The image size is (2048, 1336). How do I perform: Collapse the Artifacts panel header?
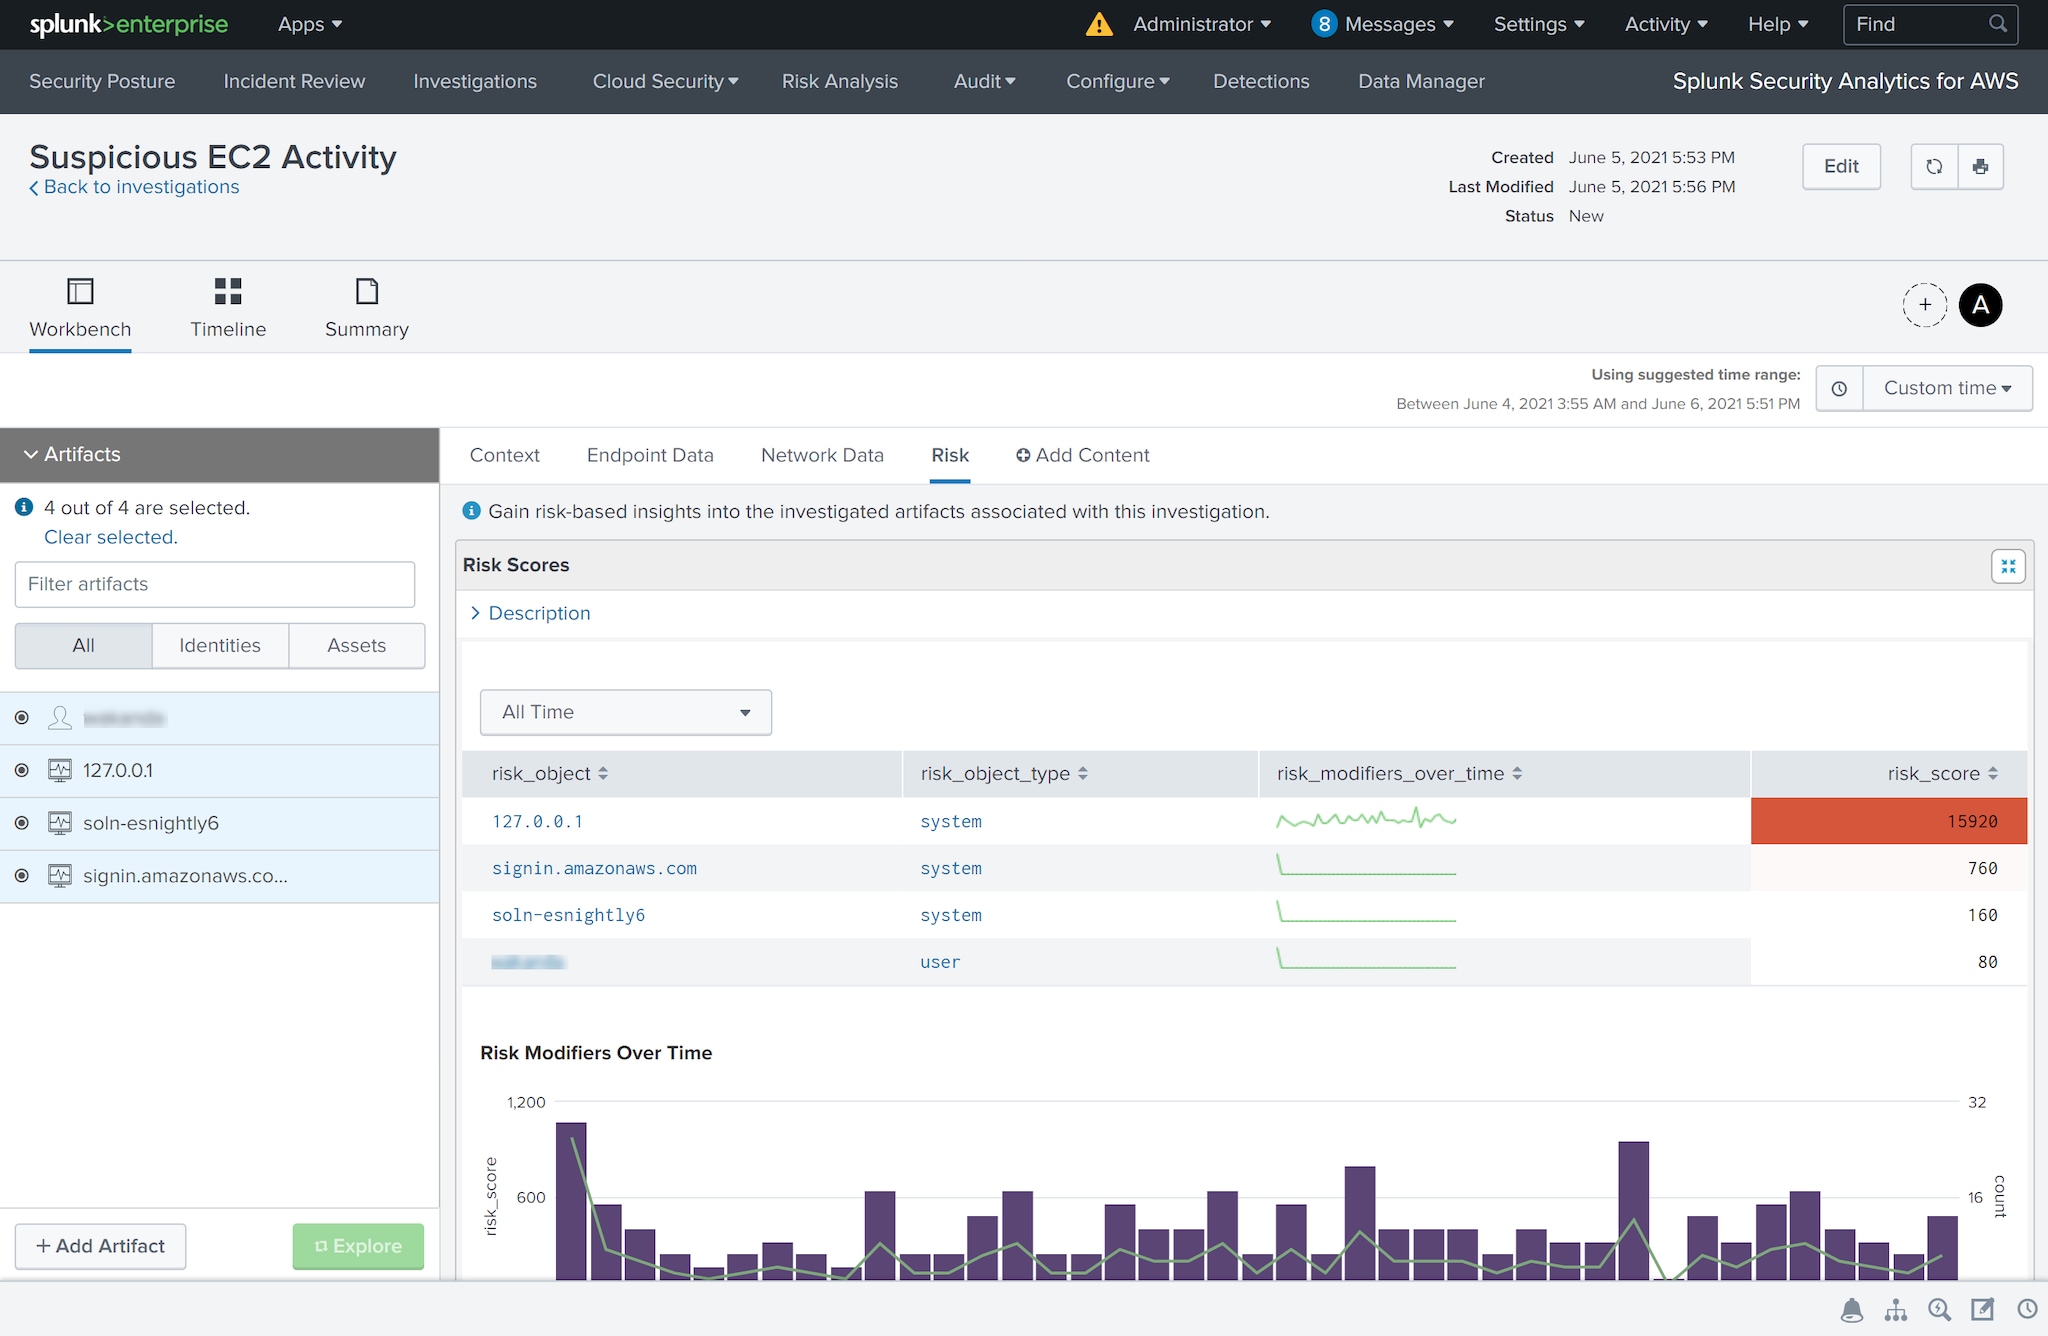tap(219, 455)
